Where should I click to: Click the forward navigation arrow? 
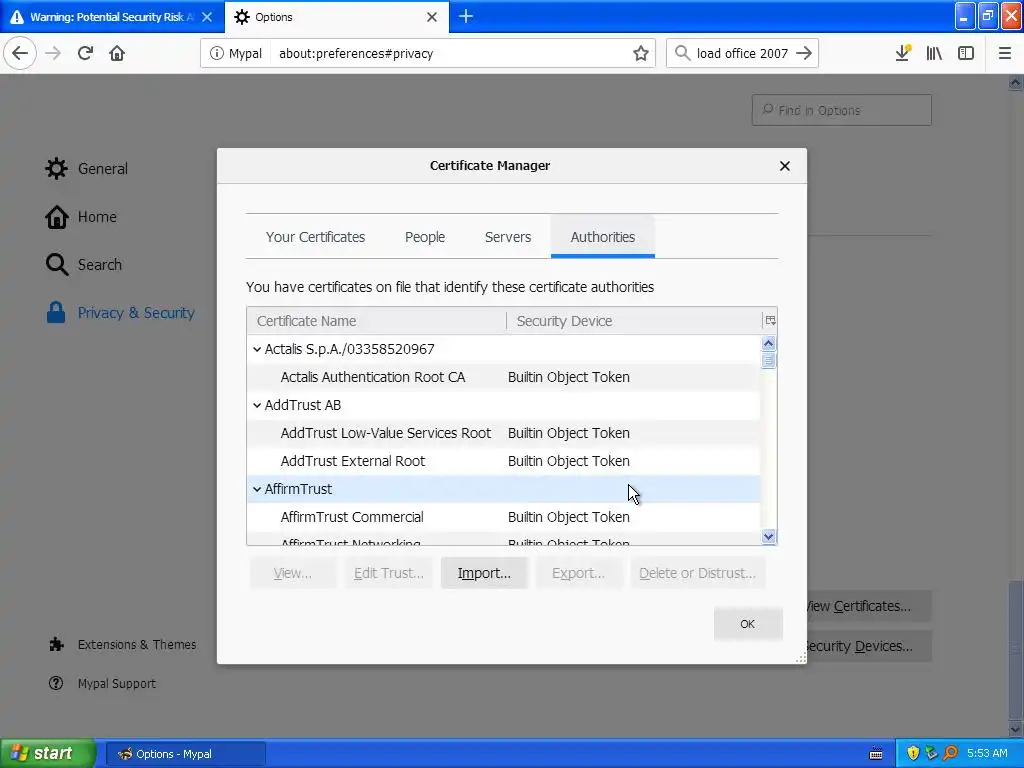(53, 53)
